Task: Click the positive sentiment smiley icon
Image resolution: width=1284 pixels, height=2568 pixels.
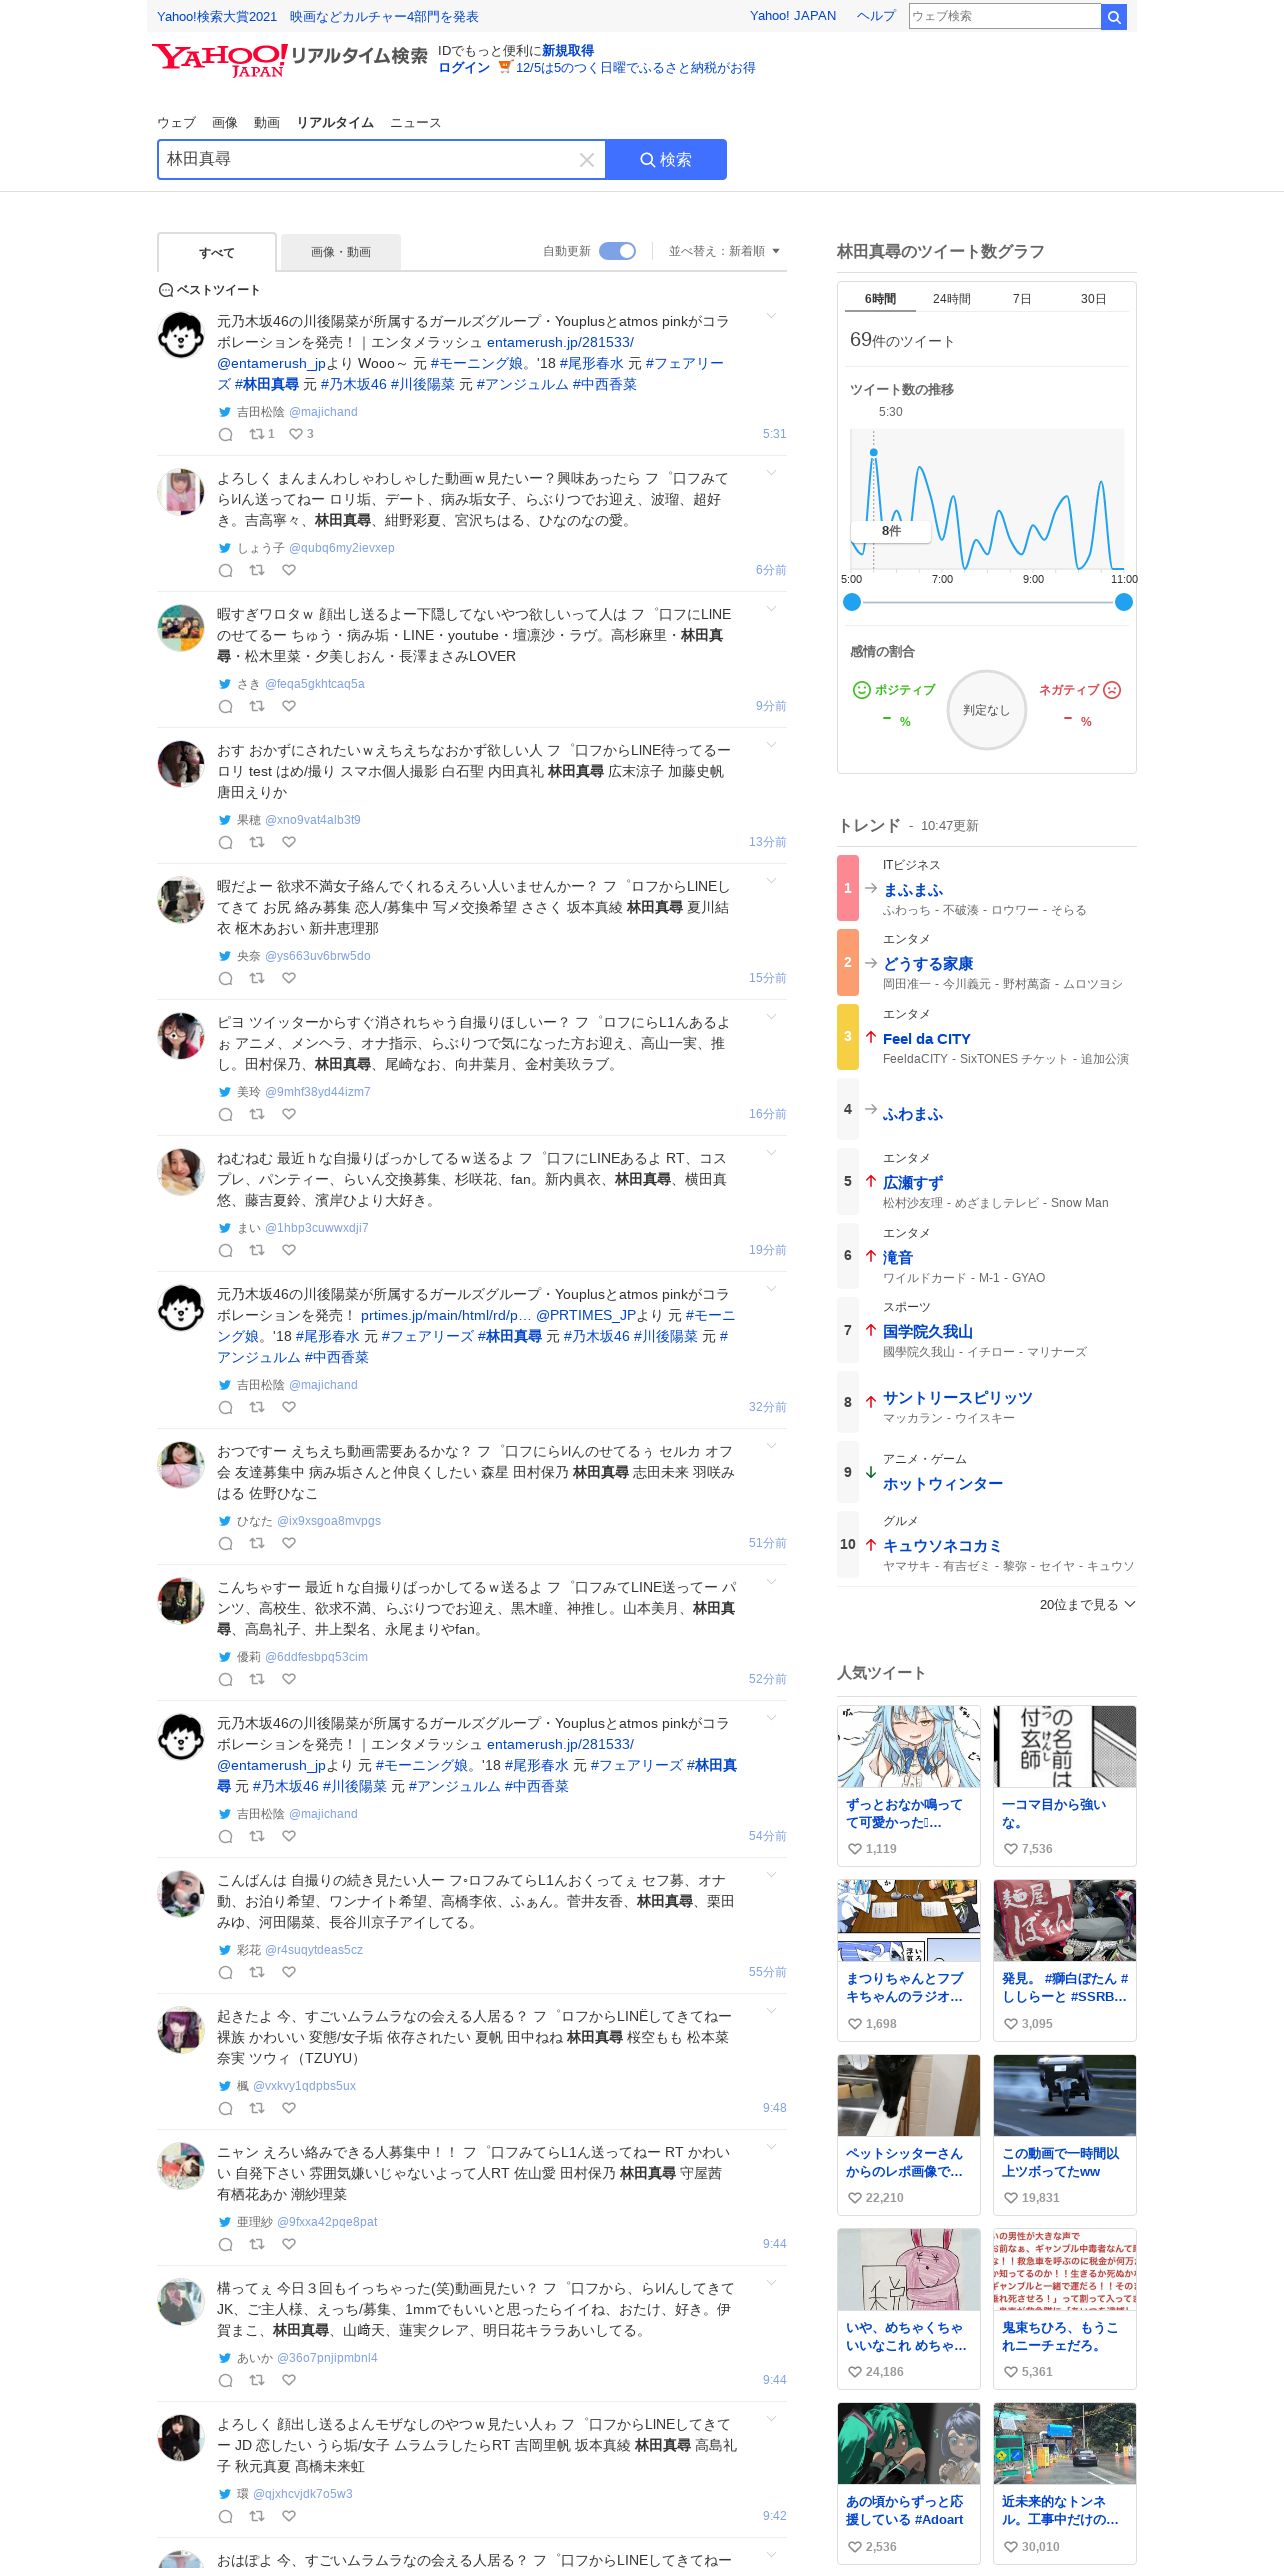Action: [x=861, y=690]
